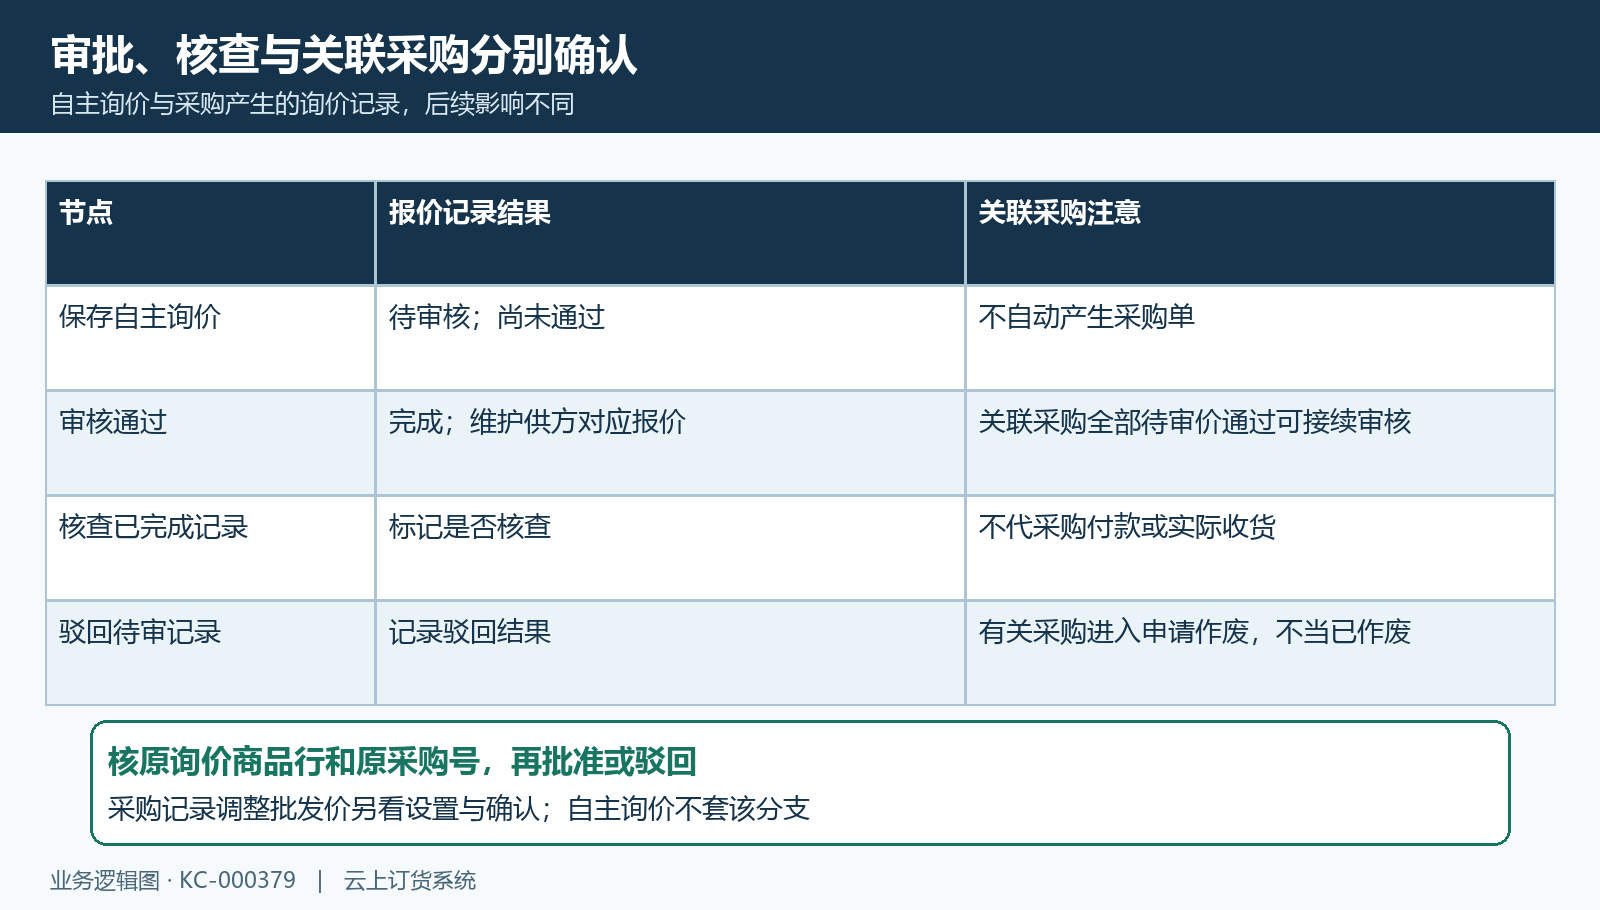
Task: Click the cell 记录驳回结果
Action: click(670, 653)
